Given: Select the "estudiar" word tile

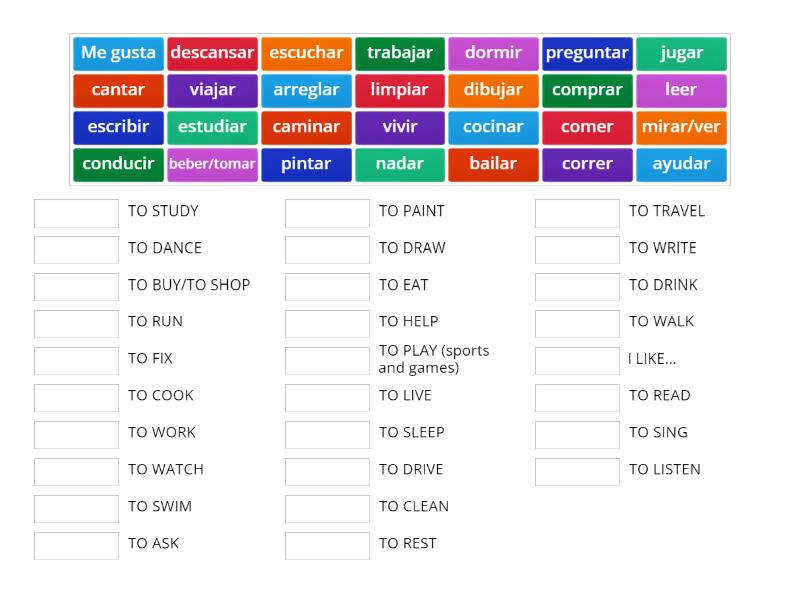Looking at the screenshot, I should click(x=212, y=127).
